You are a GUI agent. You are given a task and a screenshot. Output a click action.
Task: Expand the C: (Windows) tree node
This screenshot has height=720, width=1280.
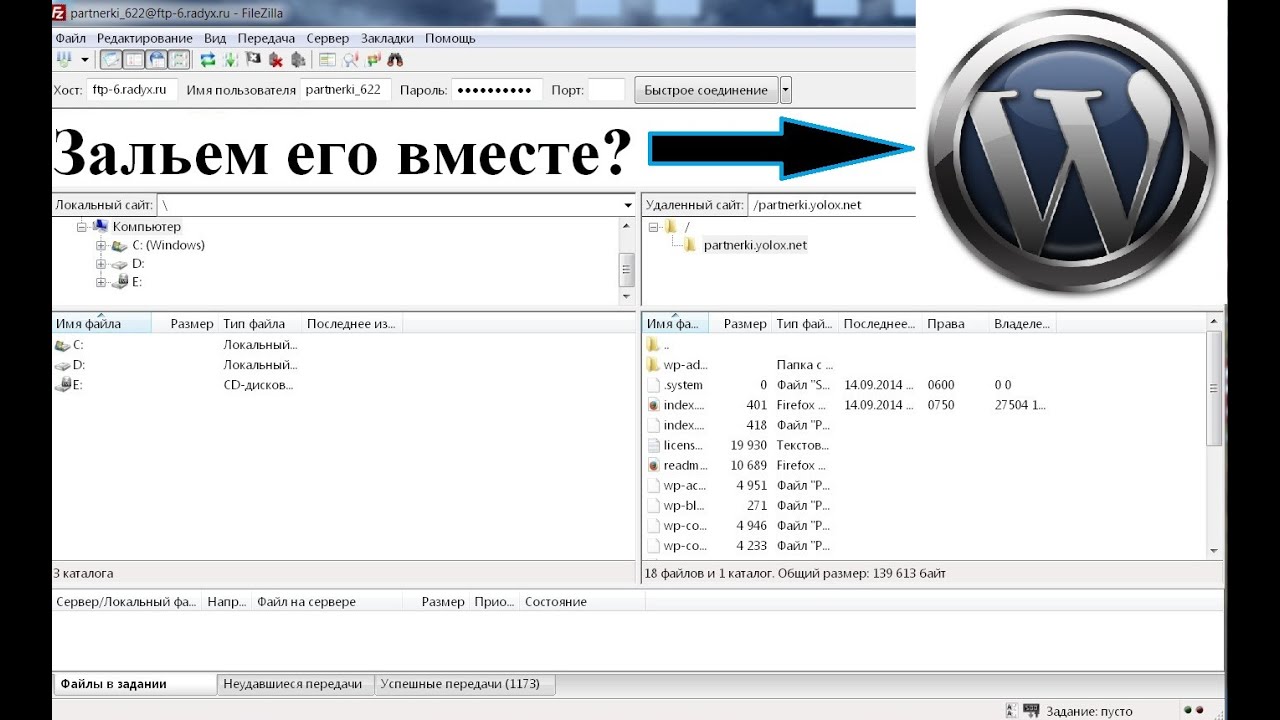click(101, 245)
